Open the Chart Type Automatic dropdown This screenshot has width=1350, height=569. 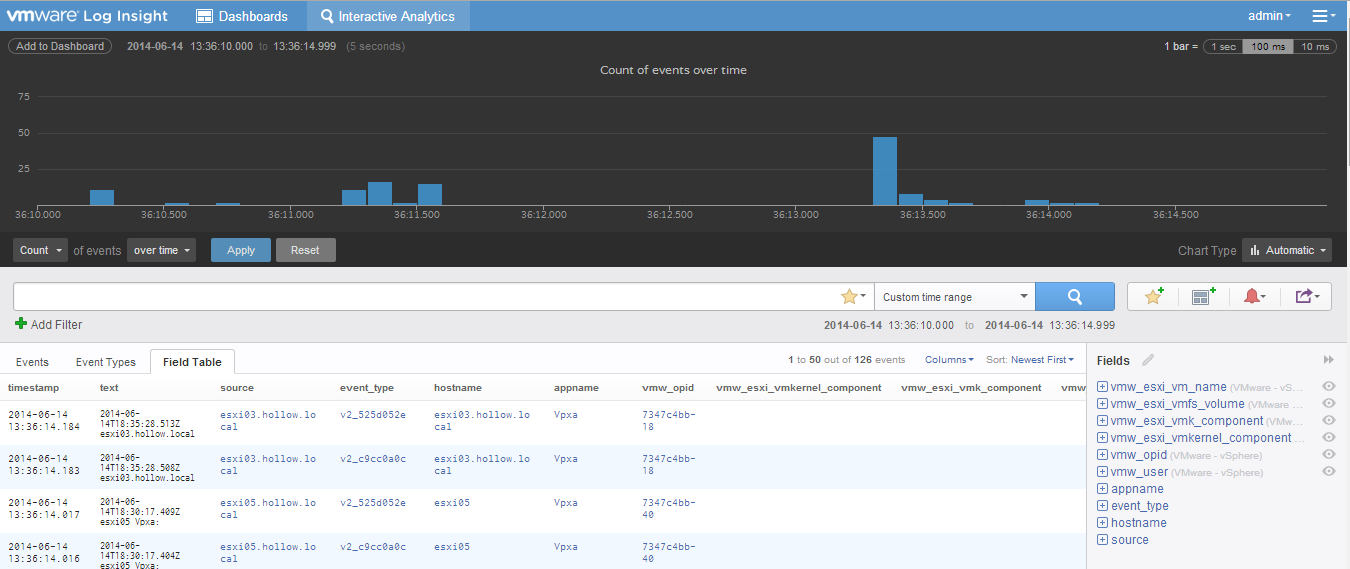pyautogui.click(x=1287, y=251)
